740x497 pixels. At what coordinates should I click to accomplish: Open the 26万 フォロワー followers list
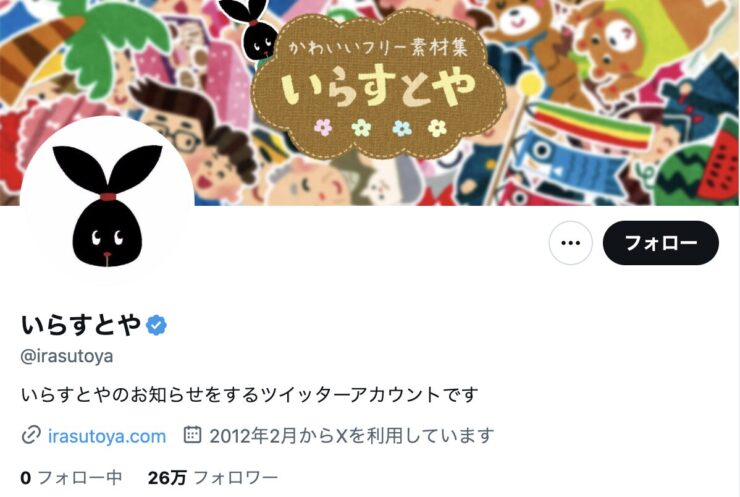point(213,478)
